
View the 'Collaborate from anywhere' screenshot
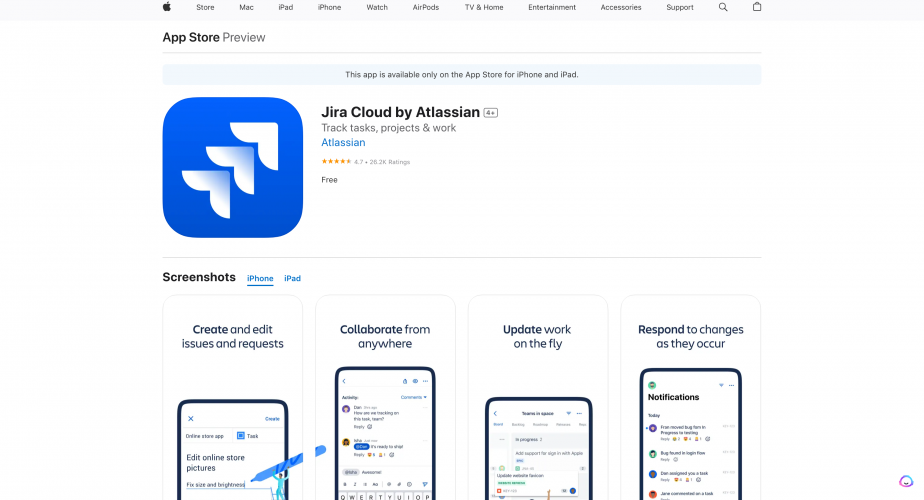coord(385,397)
